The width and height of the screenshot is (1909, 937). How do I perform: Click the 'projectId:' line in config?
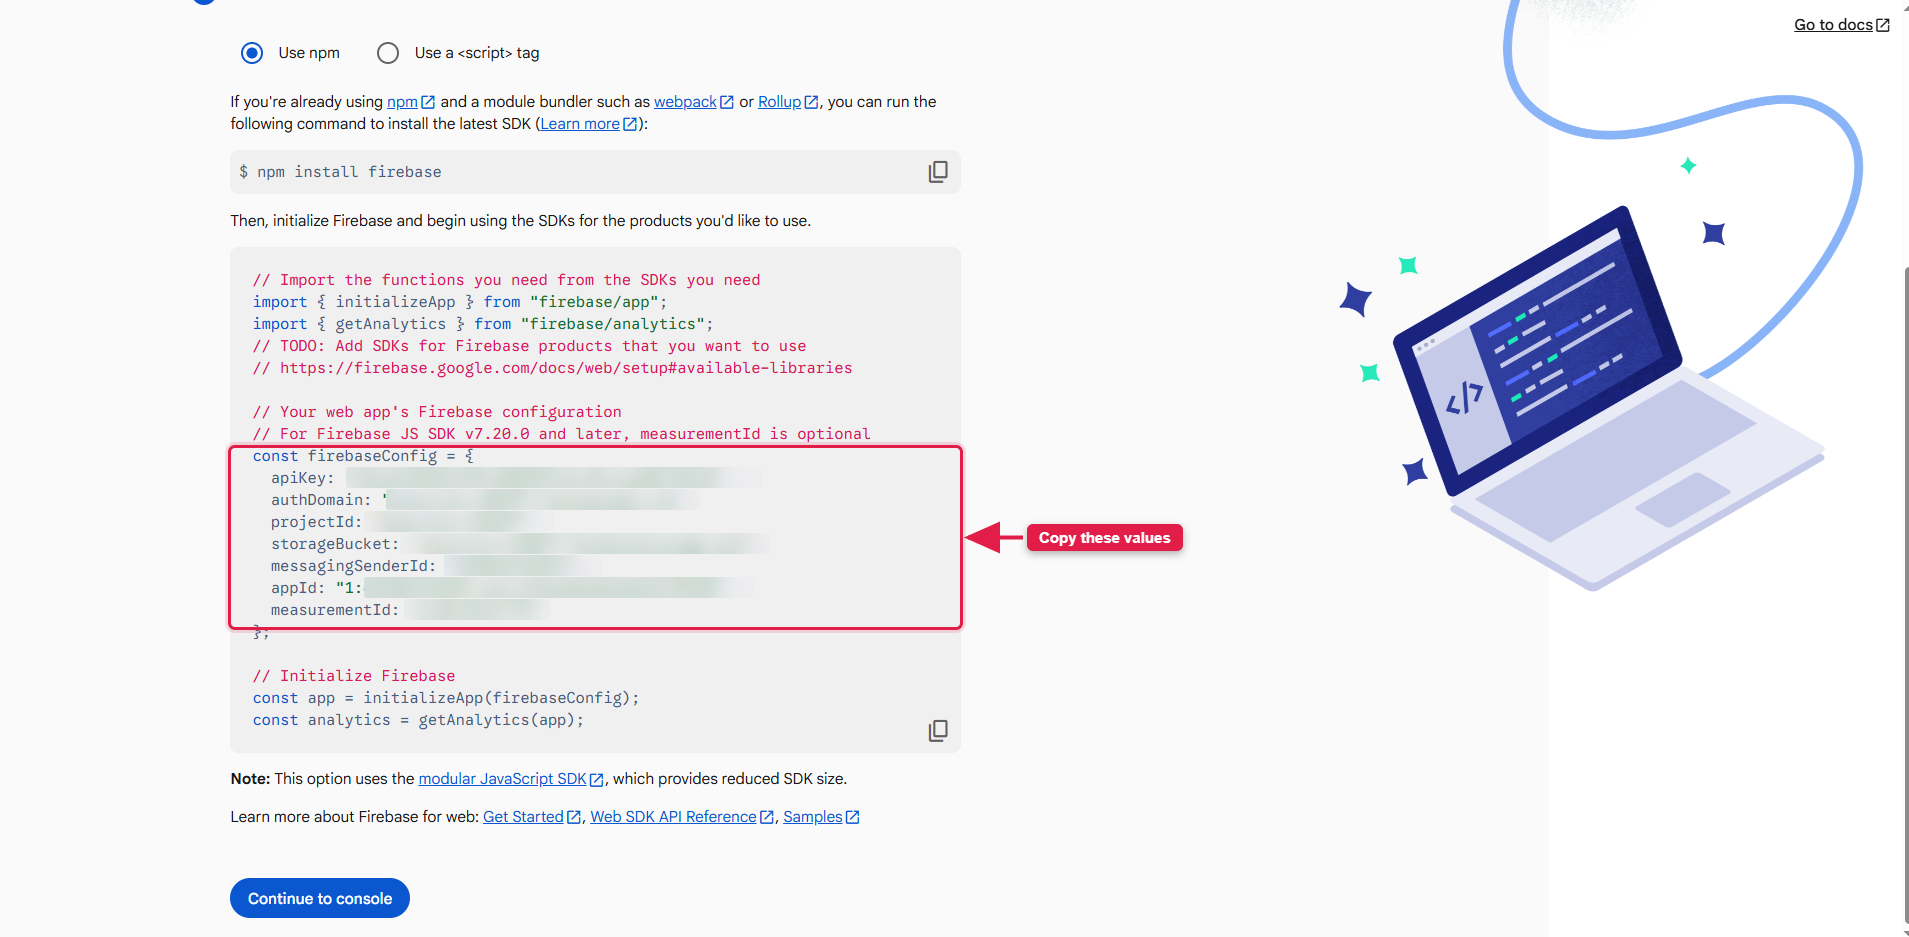pos(411,522)
